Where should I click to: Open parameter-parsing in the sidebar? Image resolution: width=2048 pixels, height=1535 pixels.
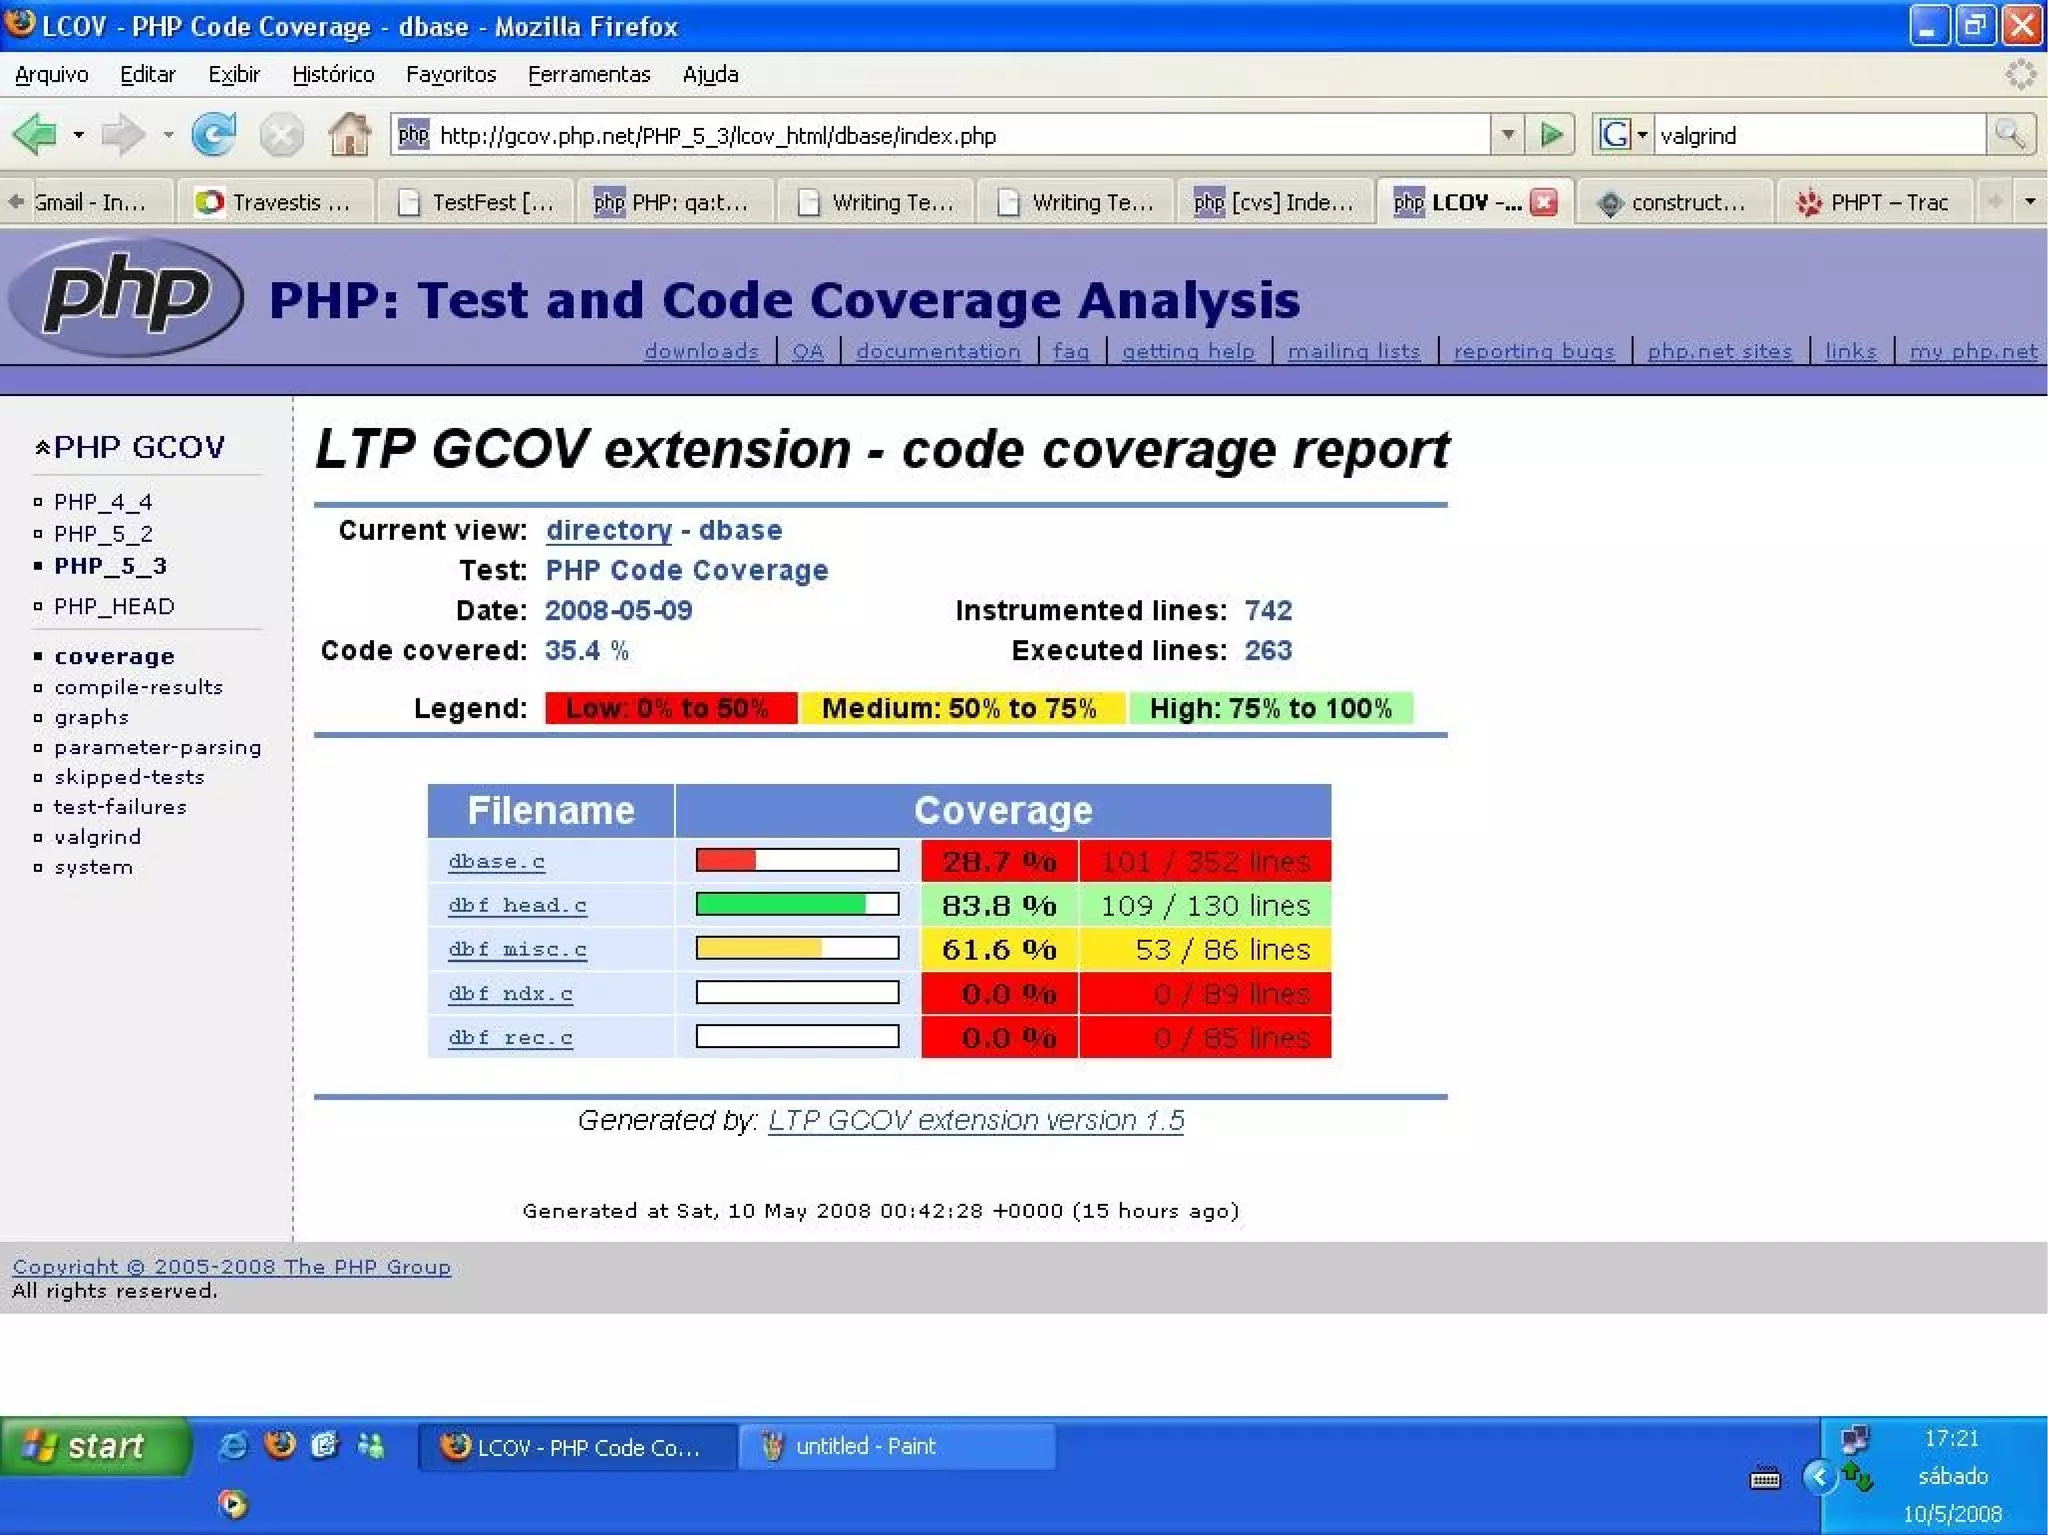(x=157, y=747)
